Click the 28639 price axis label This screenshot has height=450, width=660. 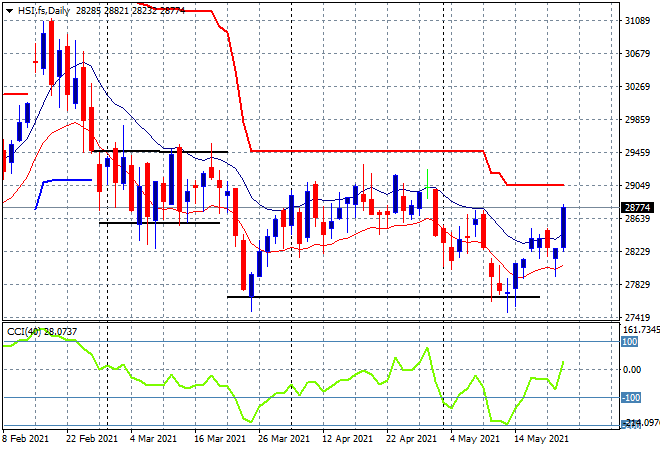[x=637, y=218]
